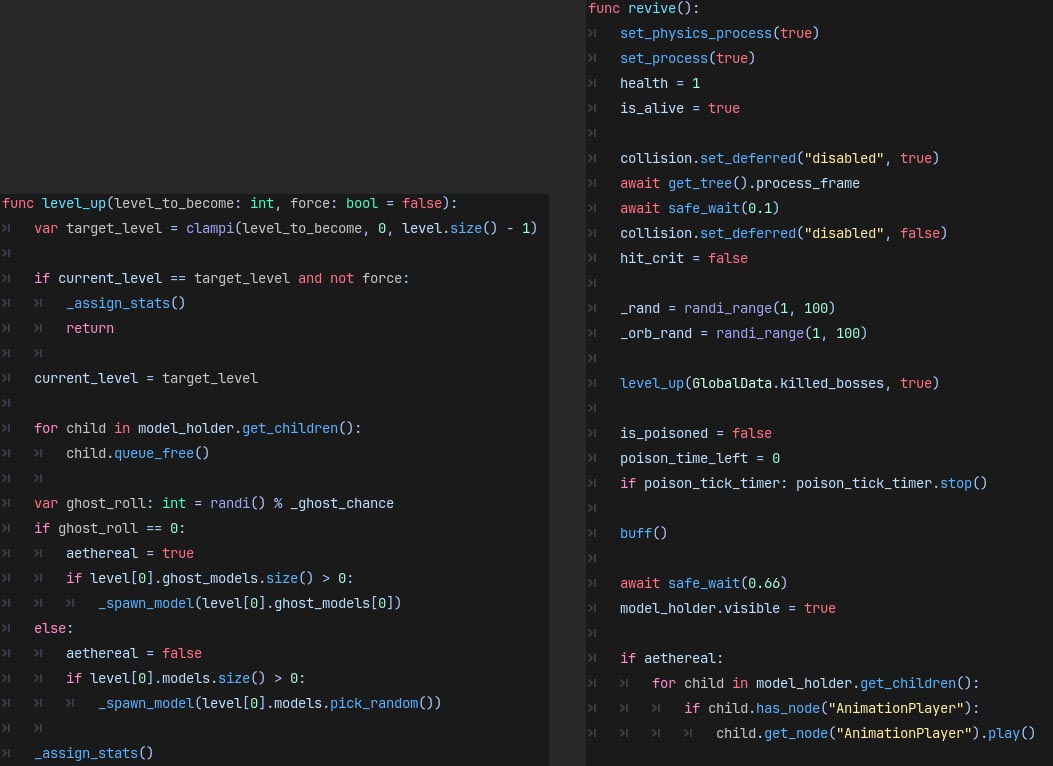The image size is (1053, 766).
Task: Click the 'func revive():' declaration
Action: [644, 8]
